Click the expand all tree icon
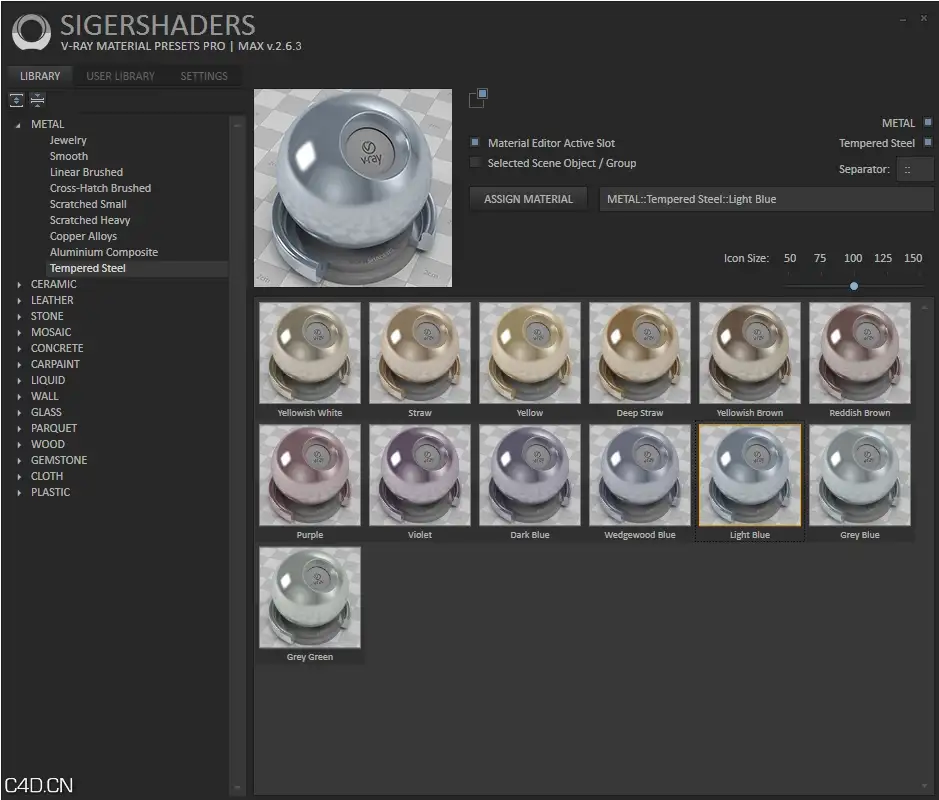 coord(16,100)
